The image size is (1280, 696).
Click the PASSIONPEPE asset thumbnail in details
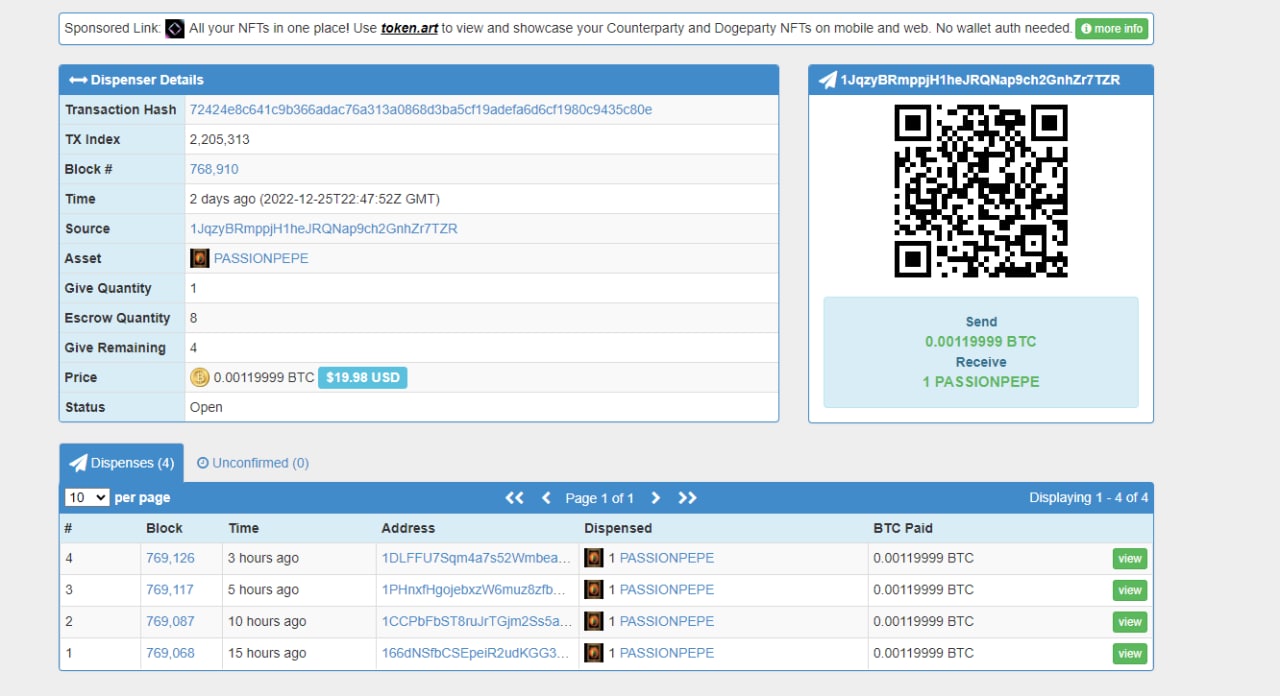click(200, 258)
